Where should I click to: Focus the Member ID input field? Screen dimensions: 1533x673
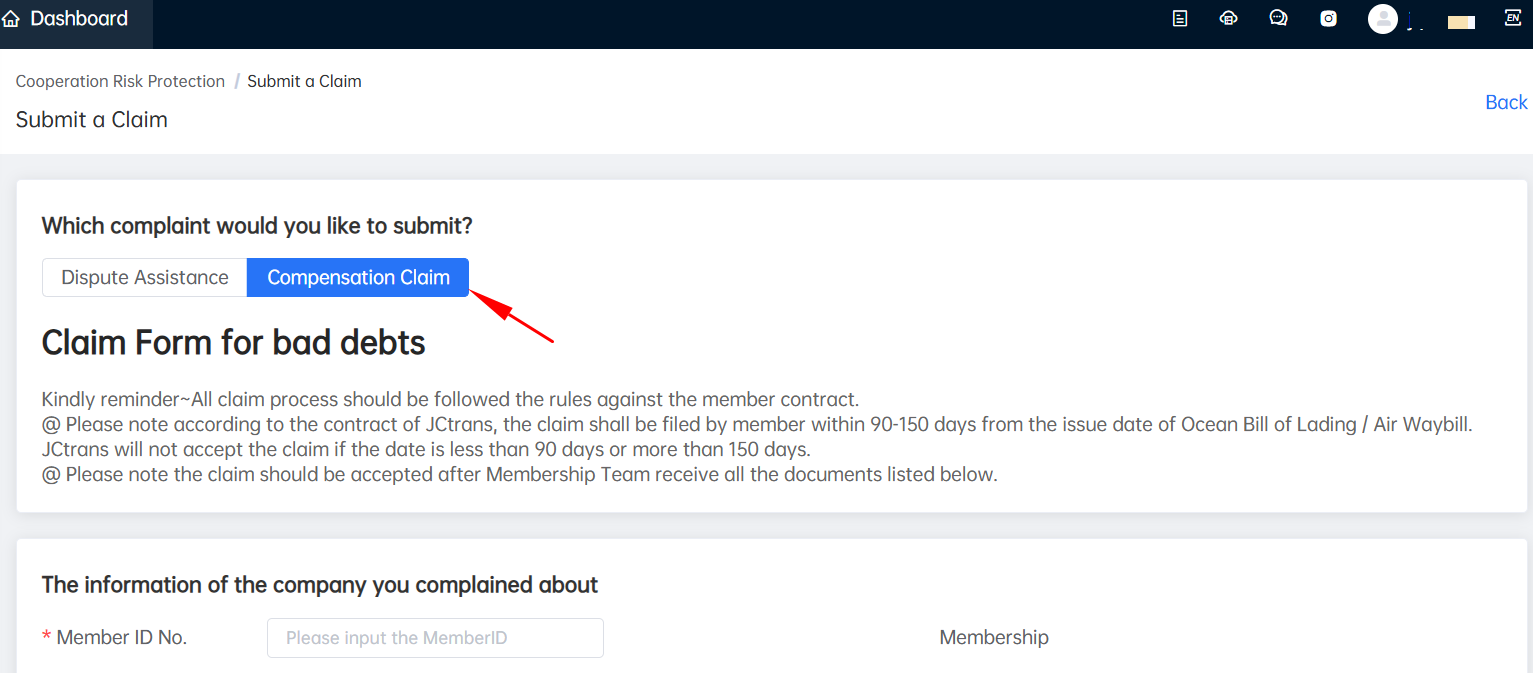(x=435, y=638)
